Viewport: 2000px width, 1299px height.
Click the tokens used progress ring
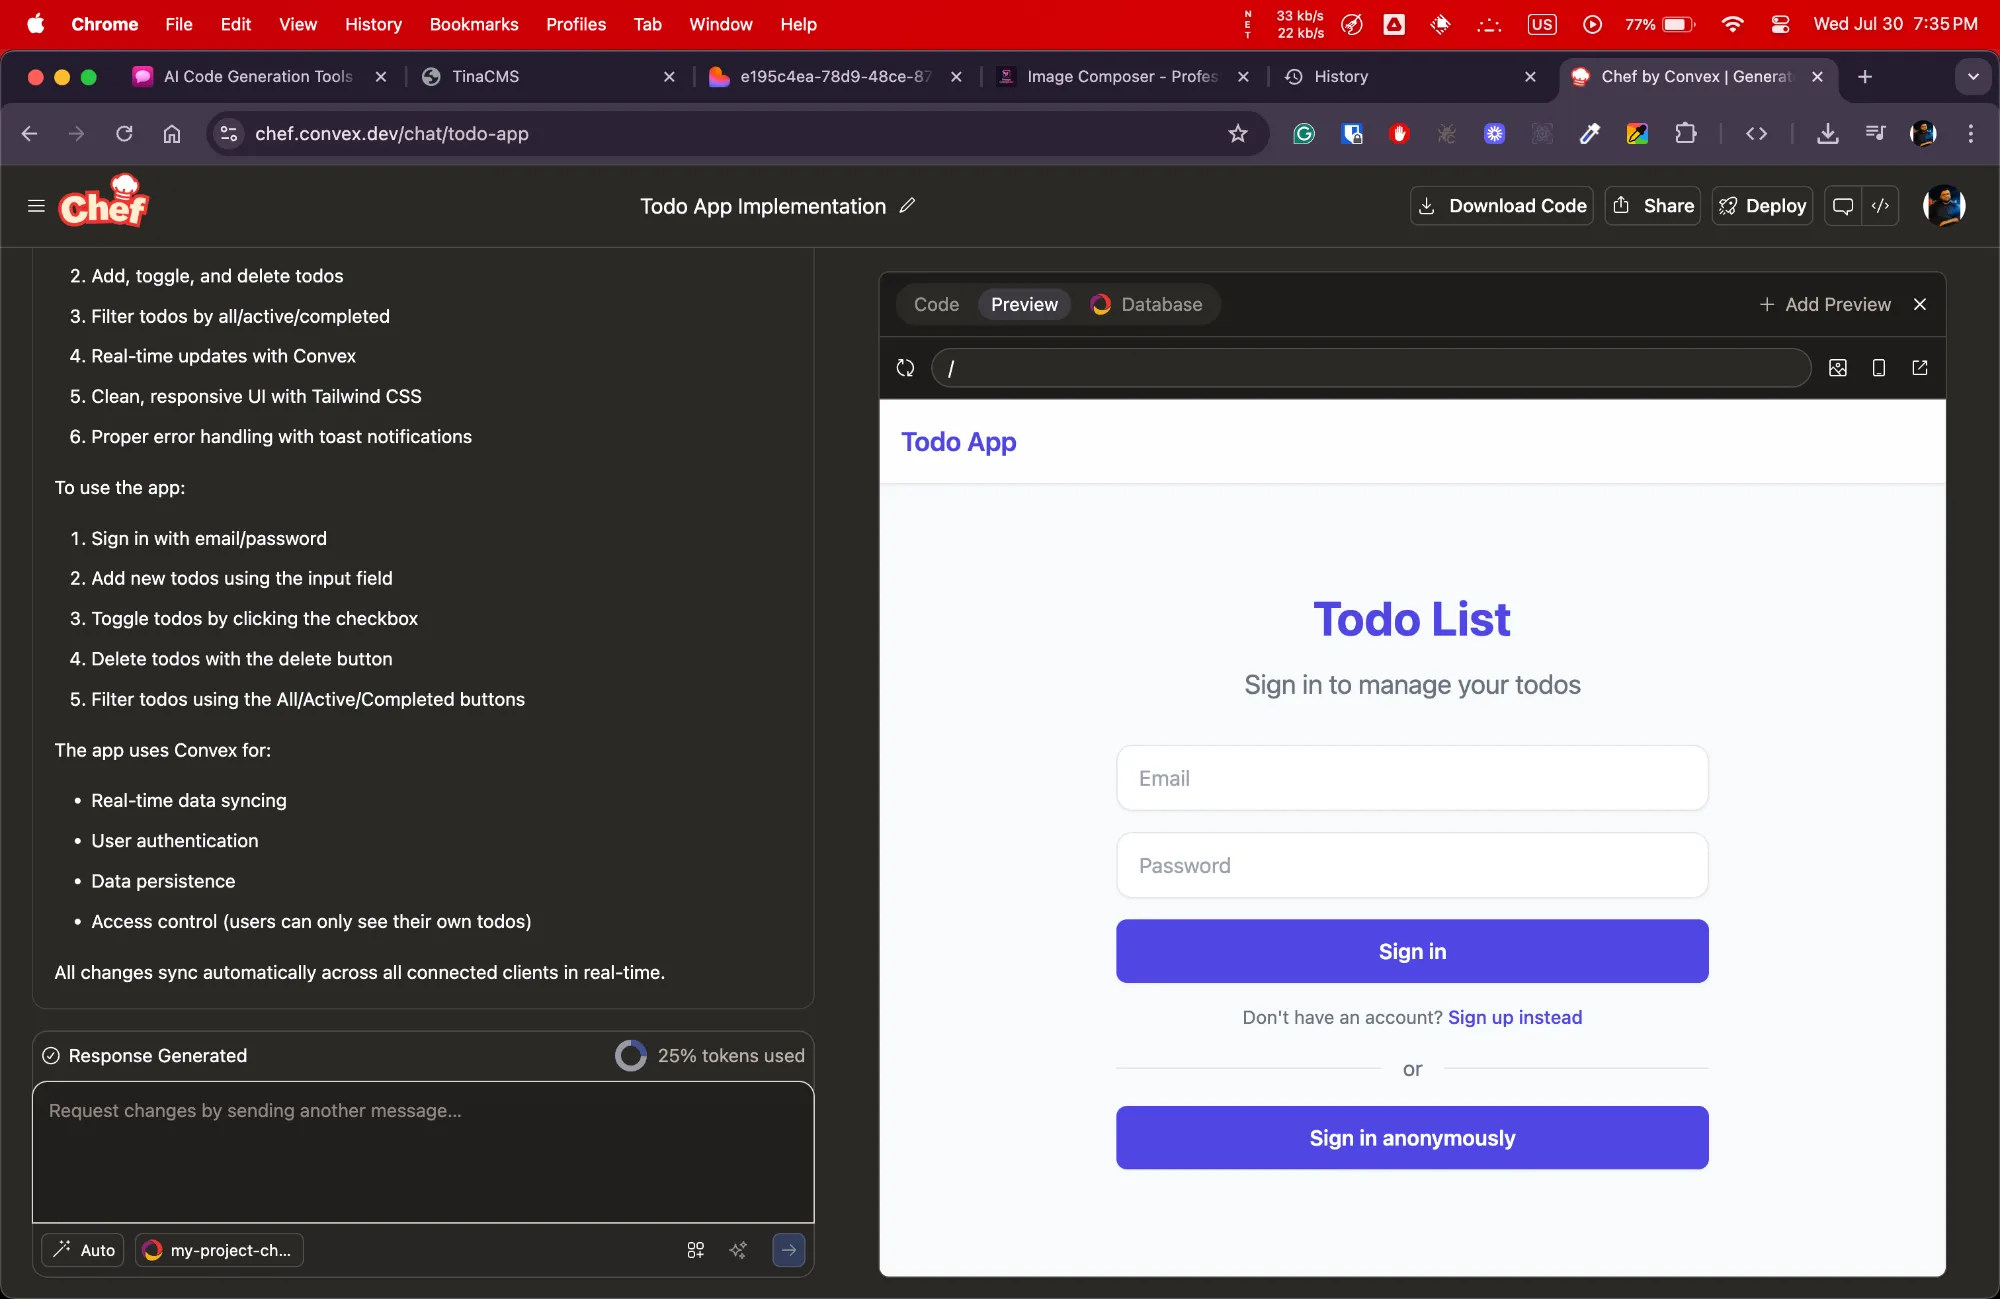coord(631,1056)
